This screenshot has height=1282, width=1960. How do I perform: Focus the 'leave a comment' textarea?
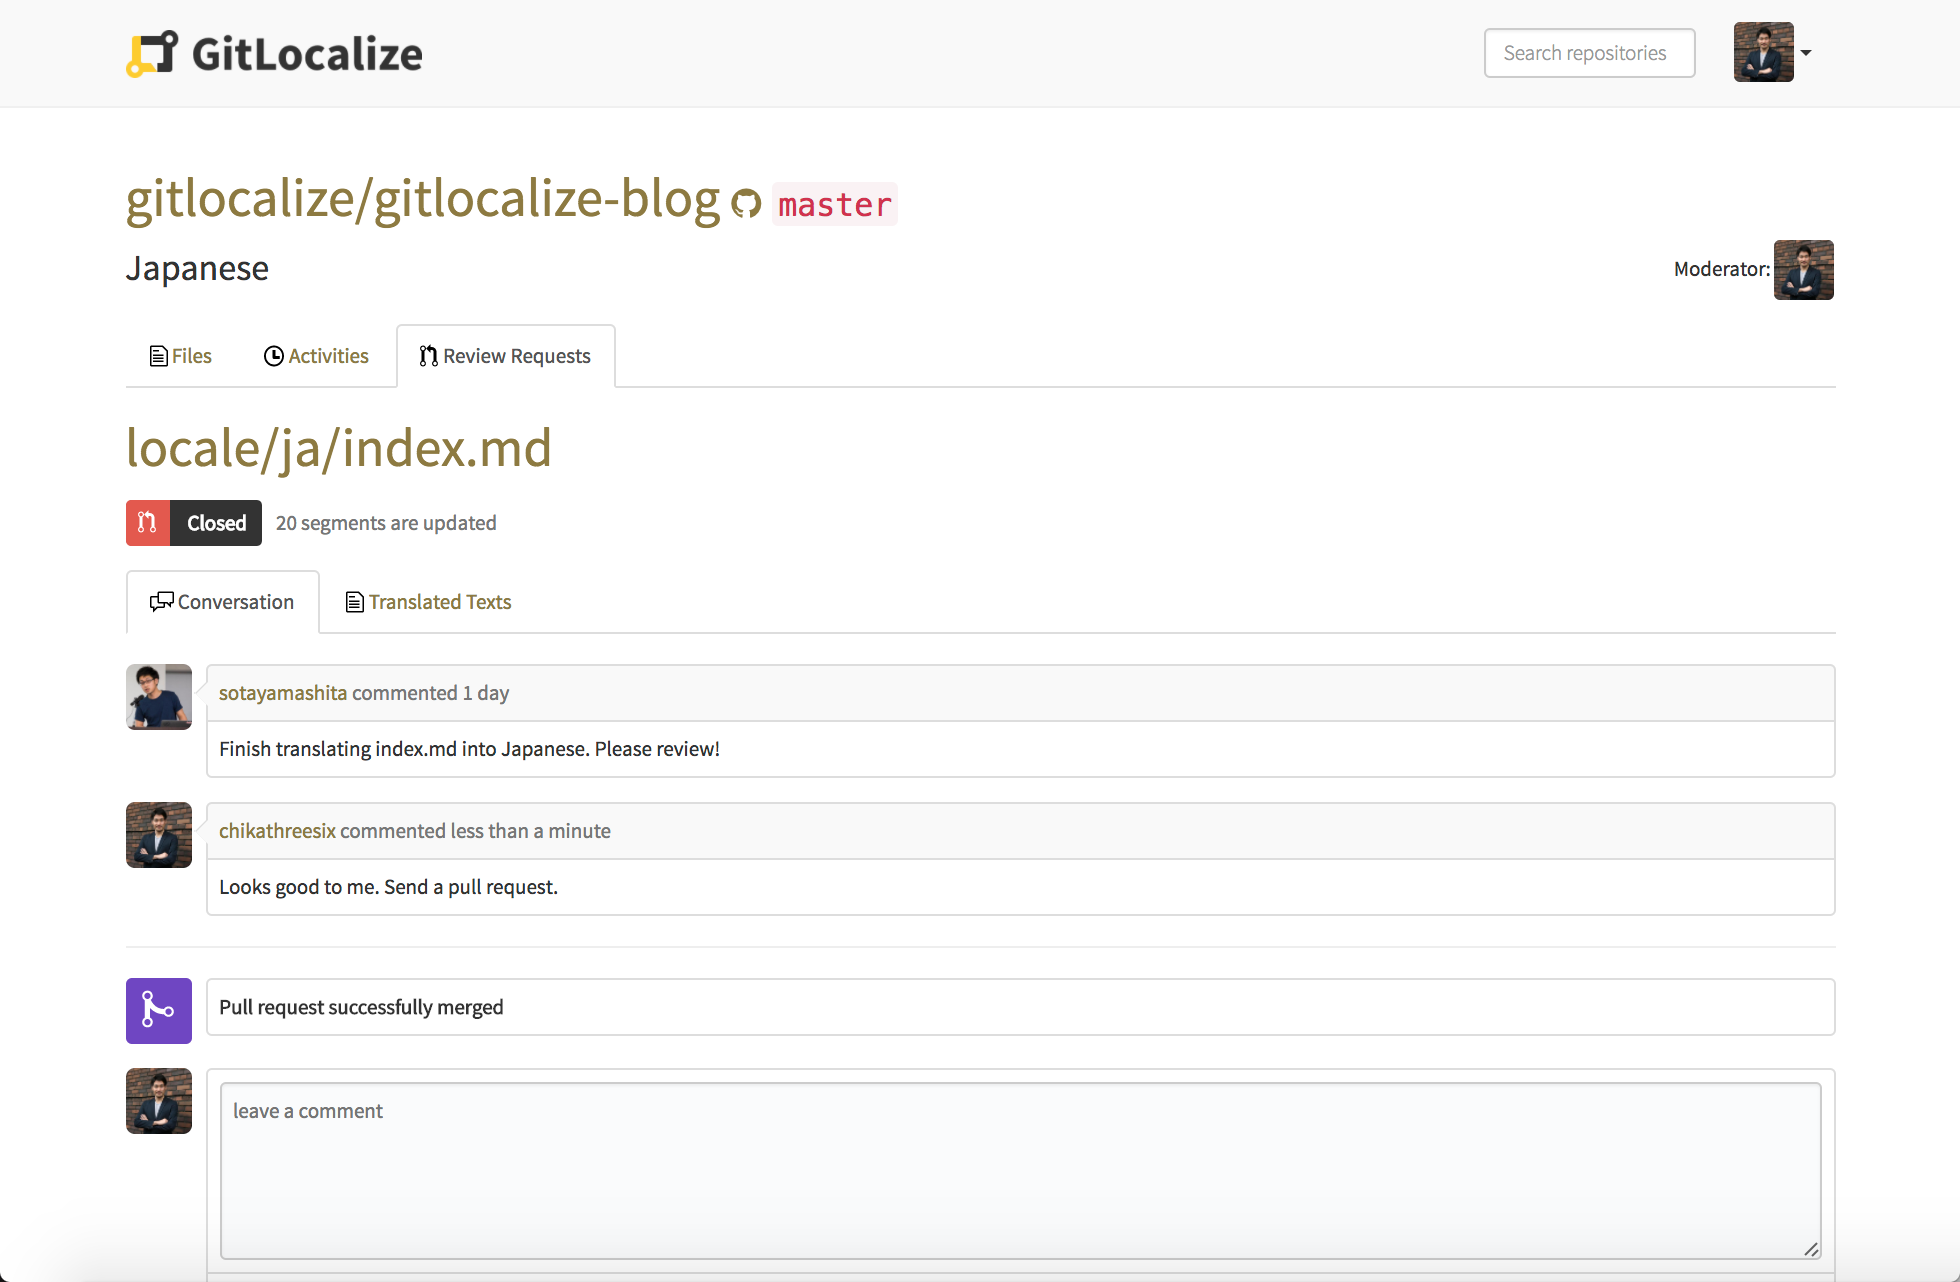(1020, 1171)
